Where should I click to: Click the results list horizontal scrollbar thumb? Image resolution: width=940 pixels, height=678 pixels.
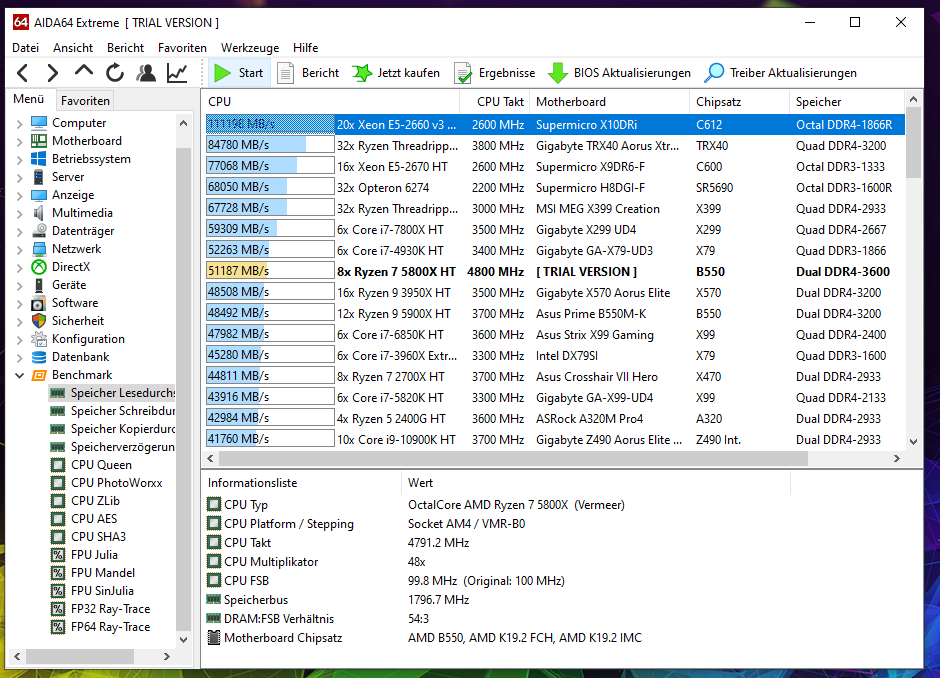[x=513, y=459]
